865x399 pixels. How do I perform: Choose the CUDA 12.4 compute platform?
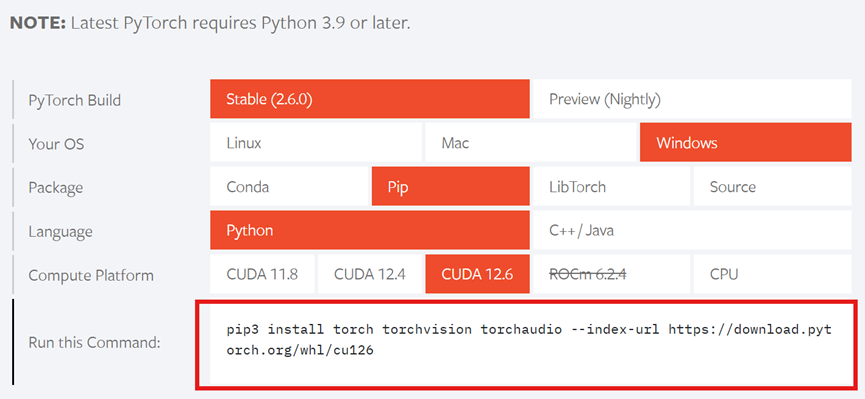370,274
